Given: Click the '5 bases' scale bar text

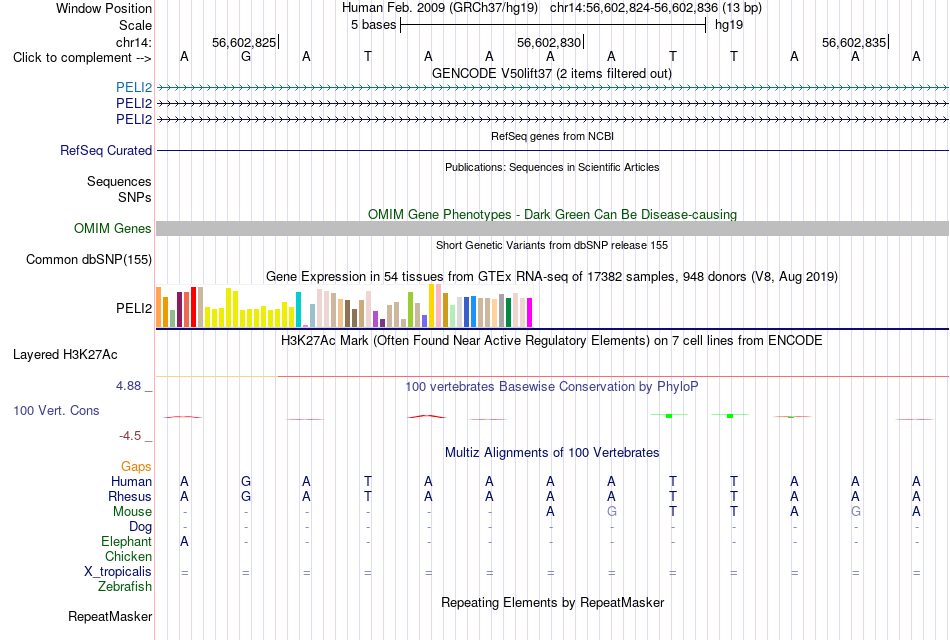Looking at the screenshot, I should pyautogui.click(x=373, y=25).
